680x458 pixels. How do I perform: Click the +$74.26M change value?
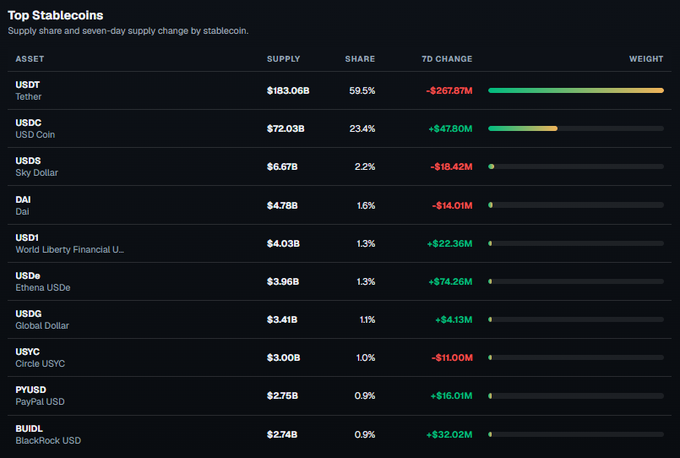pyautogui.click(x=450, y=282)
